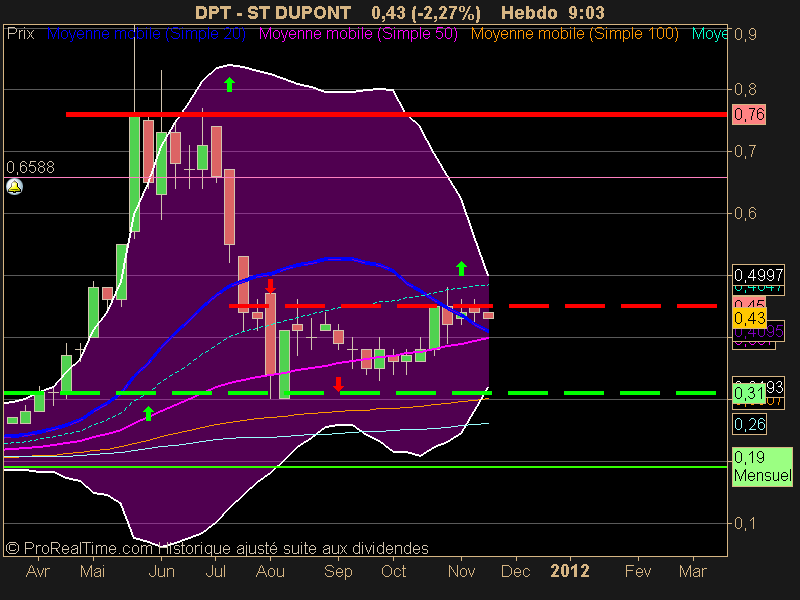Click the alert bell icon below 0,6588
800x600 pixels.
pos(14,187)
